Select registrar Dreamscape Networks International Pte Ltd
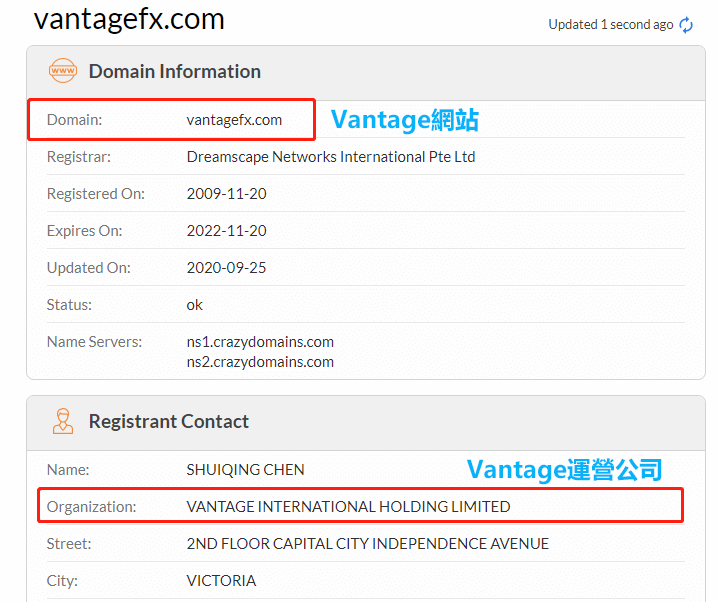 (331, 157)
